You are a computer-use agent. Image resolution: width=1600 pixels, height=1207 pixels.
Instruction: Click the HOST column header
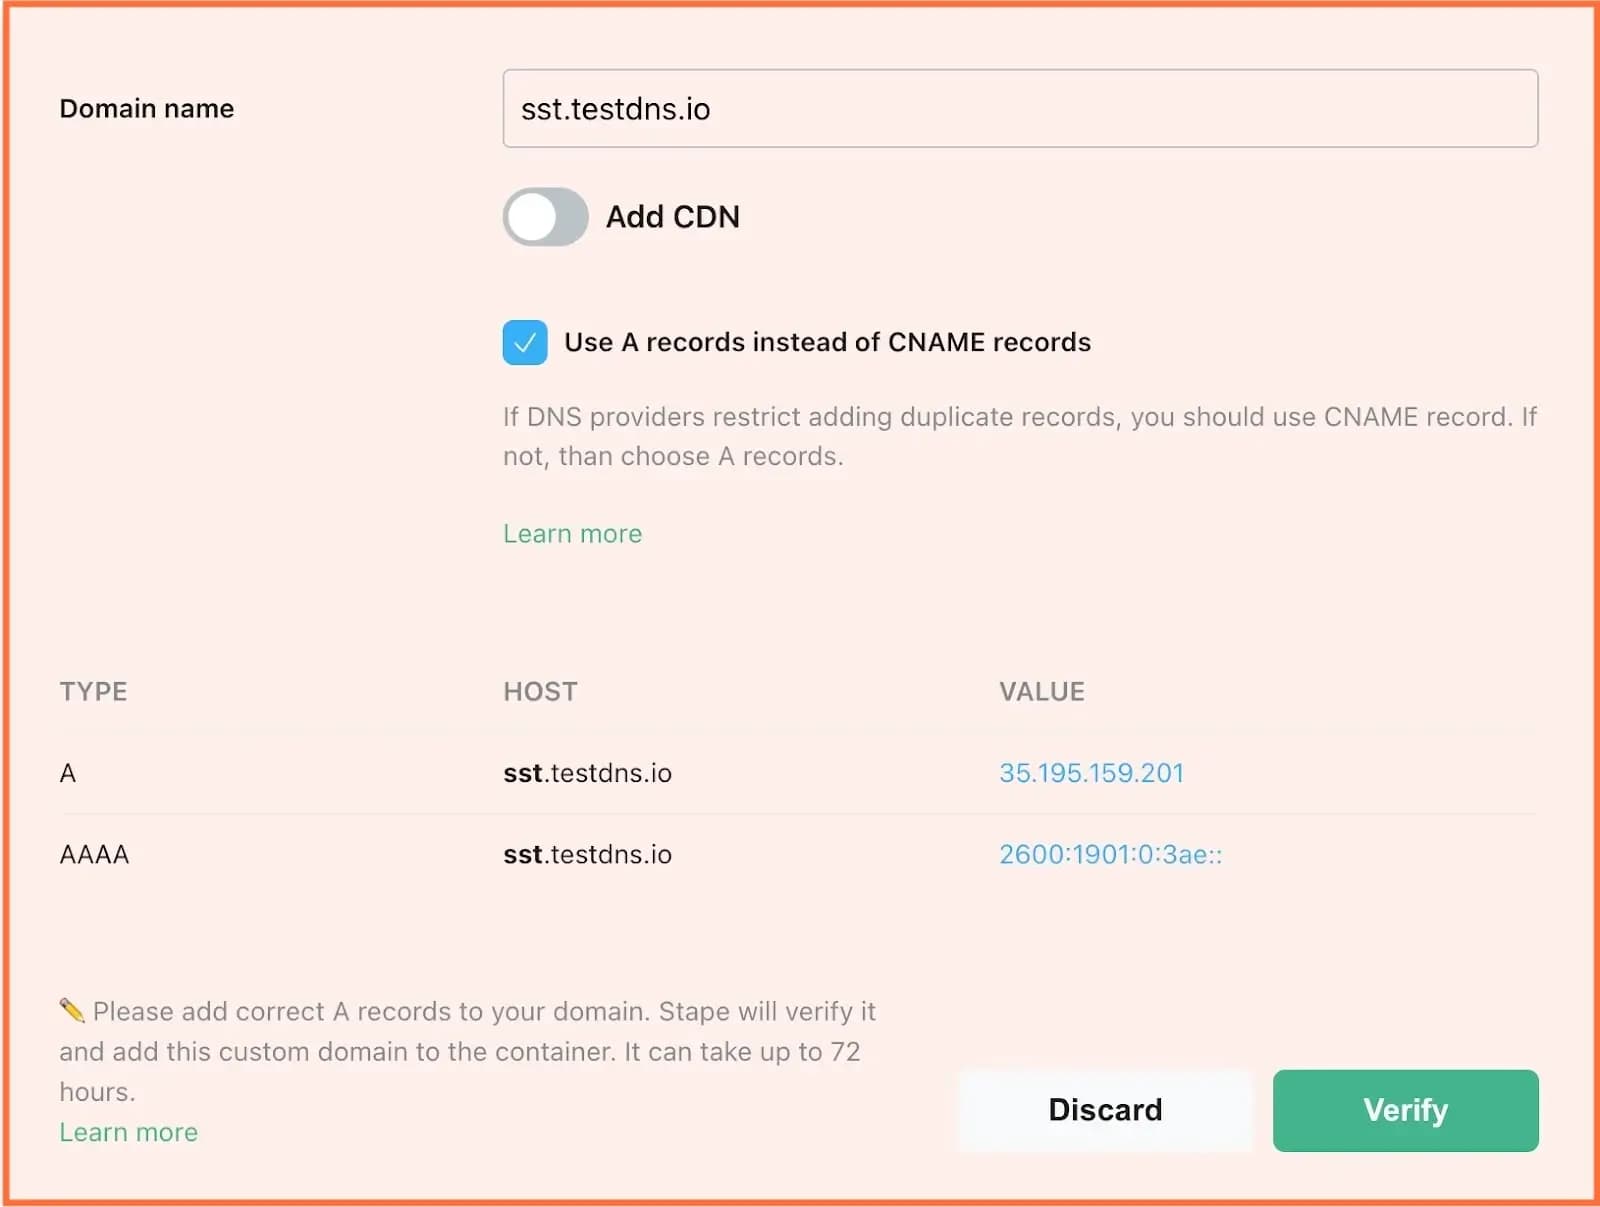tap(540, 690)
